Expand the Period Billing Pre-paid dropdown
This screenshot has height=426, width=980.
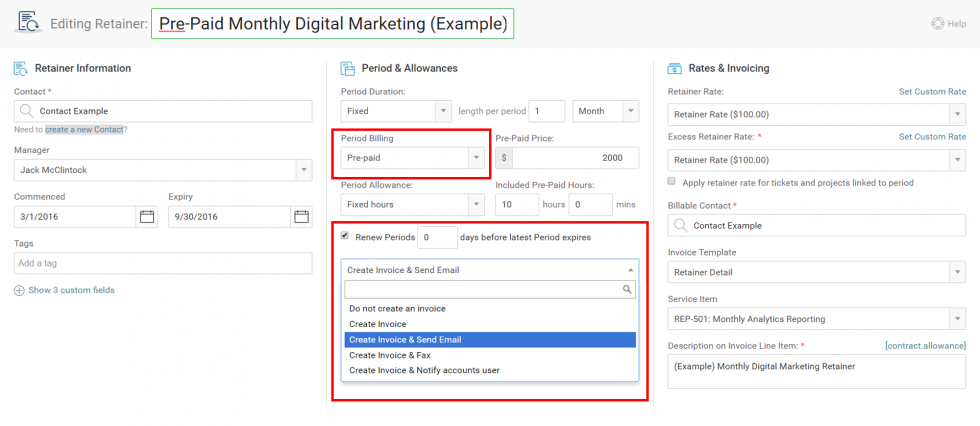pos(475,158)
